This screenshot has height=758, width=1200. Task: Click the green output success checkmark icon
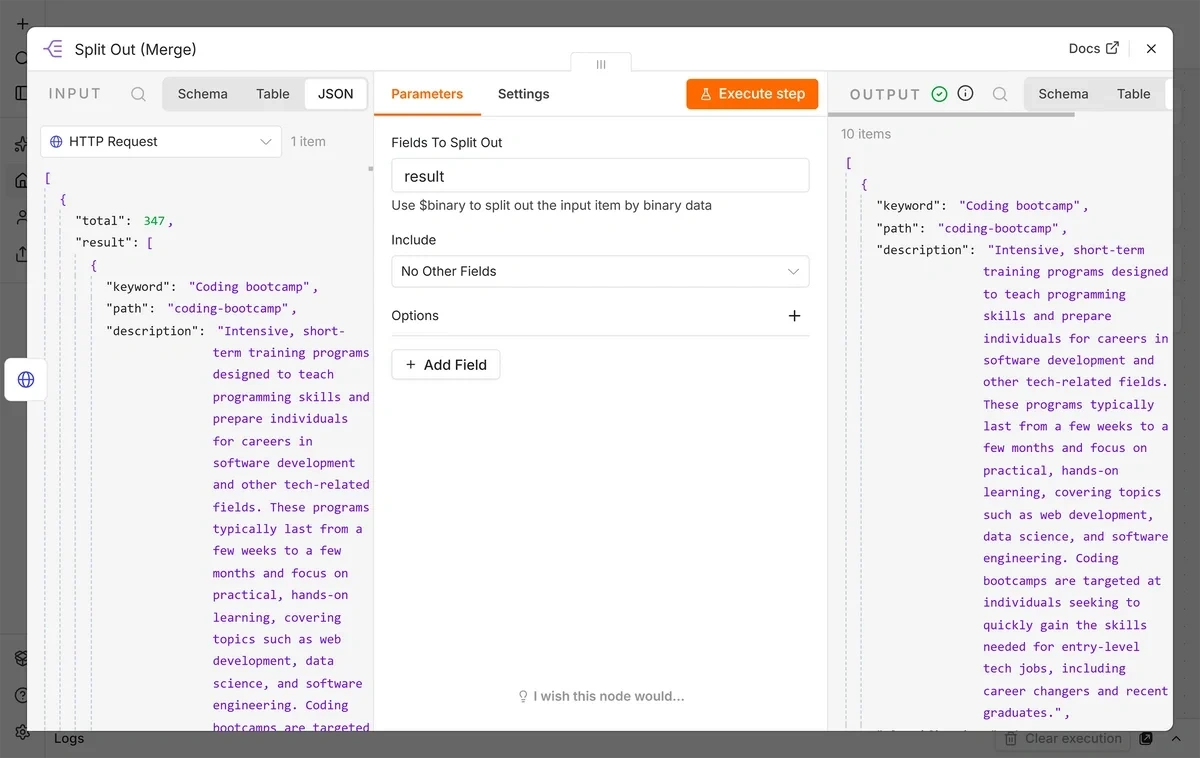(x=939, y=93)
